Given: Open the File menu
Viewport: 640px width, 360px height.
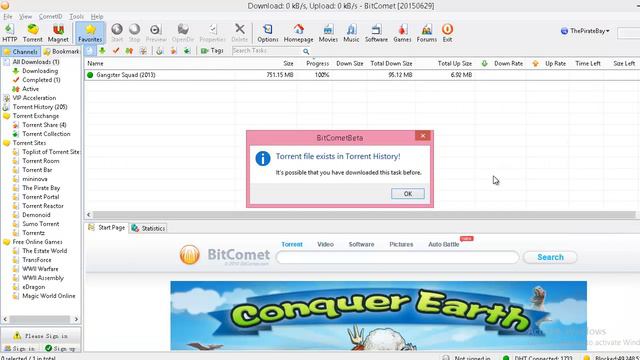Looking at the screenshot, I should 8,16.
